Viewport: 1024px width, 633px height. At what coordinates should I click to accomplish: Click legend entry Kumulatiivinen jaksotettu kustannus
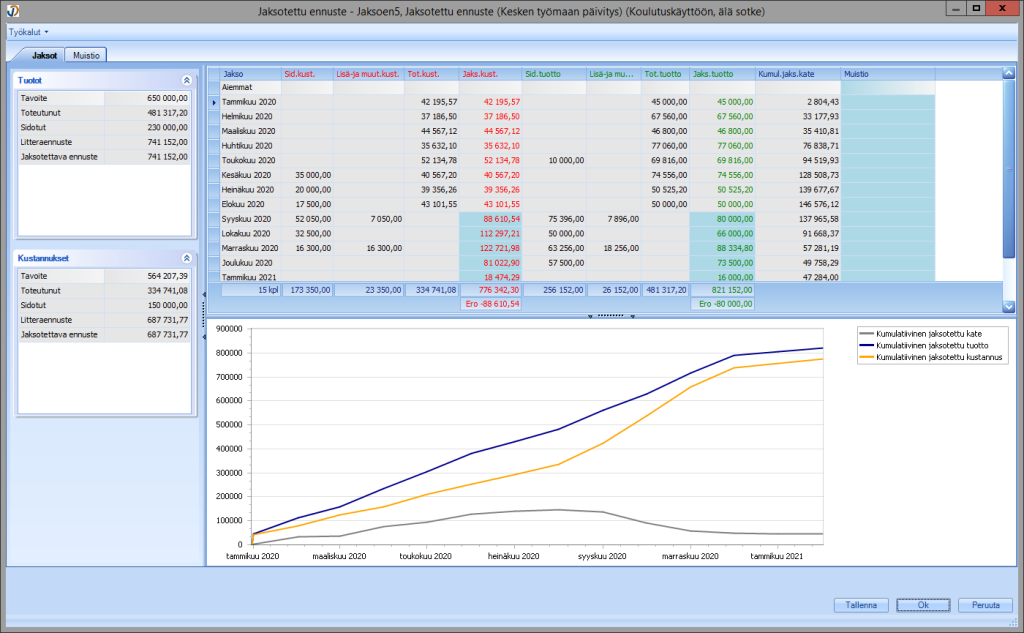coord(931,357)
